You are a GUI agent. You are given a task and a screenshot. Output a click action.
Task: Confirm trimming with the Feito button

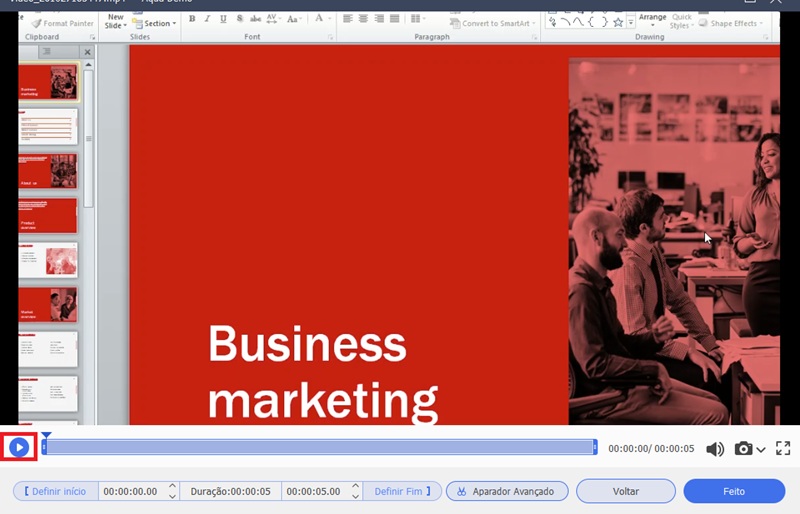734,491
